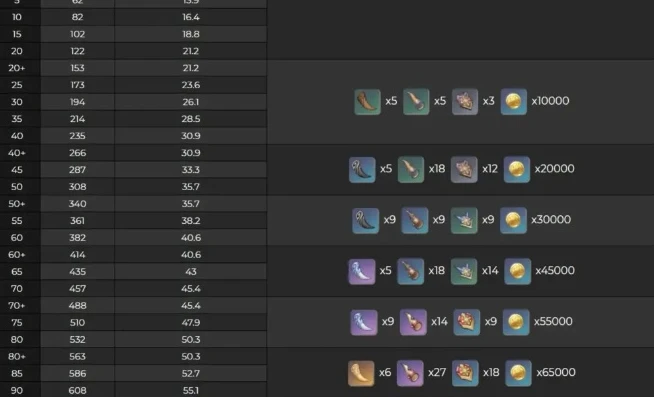
Task: Click the white horn icon in x55000 row
Action: [x=364, y=322]
